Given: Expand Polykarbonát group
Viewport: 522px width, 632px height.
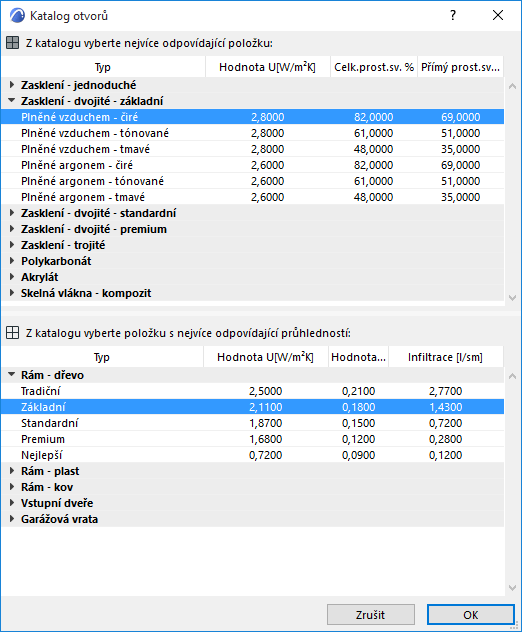Looking at the screenshot, I should 12,261.
